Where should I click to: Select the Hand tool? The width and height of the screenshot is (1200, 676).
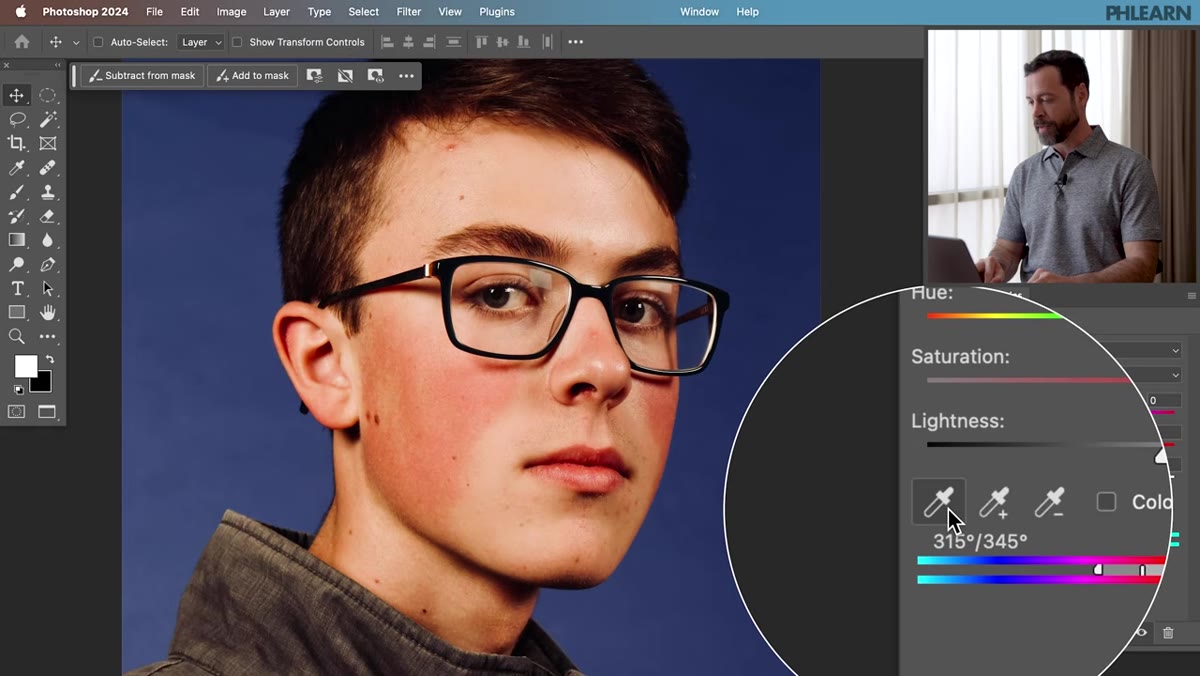click(47, 313)
